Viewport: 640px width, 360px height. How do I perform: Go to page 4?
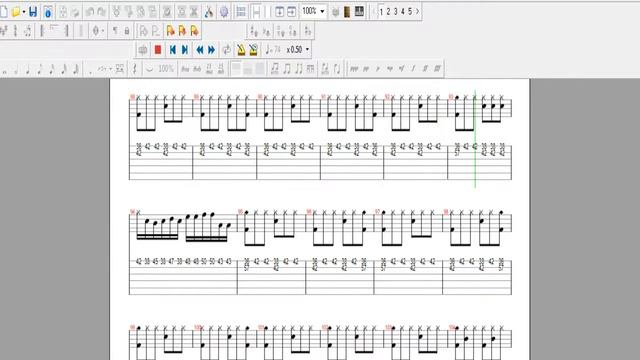click(x=403, y=11)
